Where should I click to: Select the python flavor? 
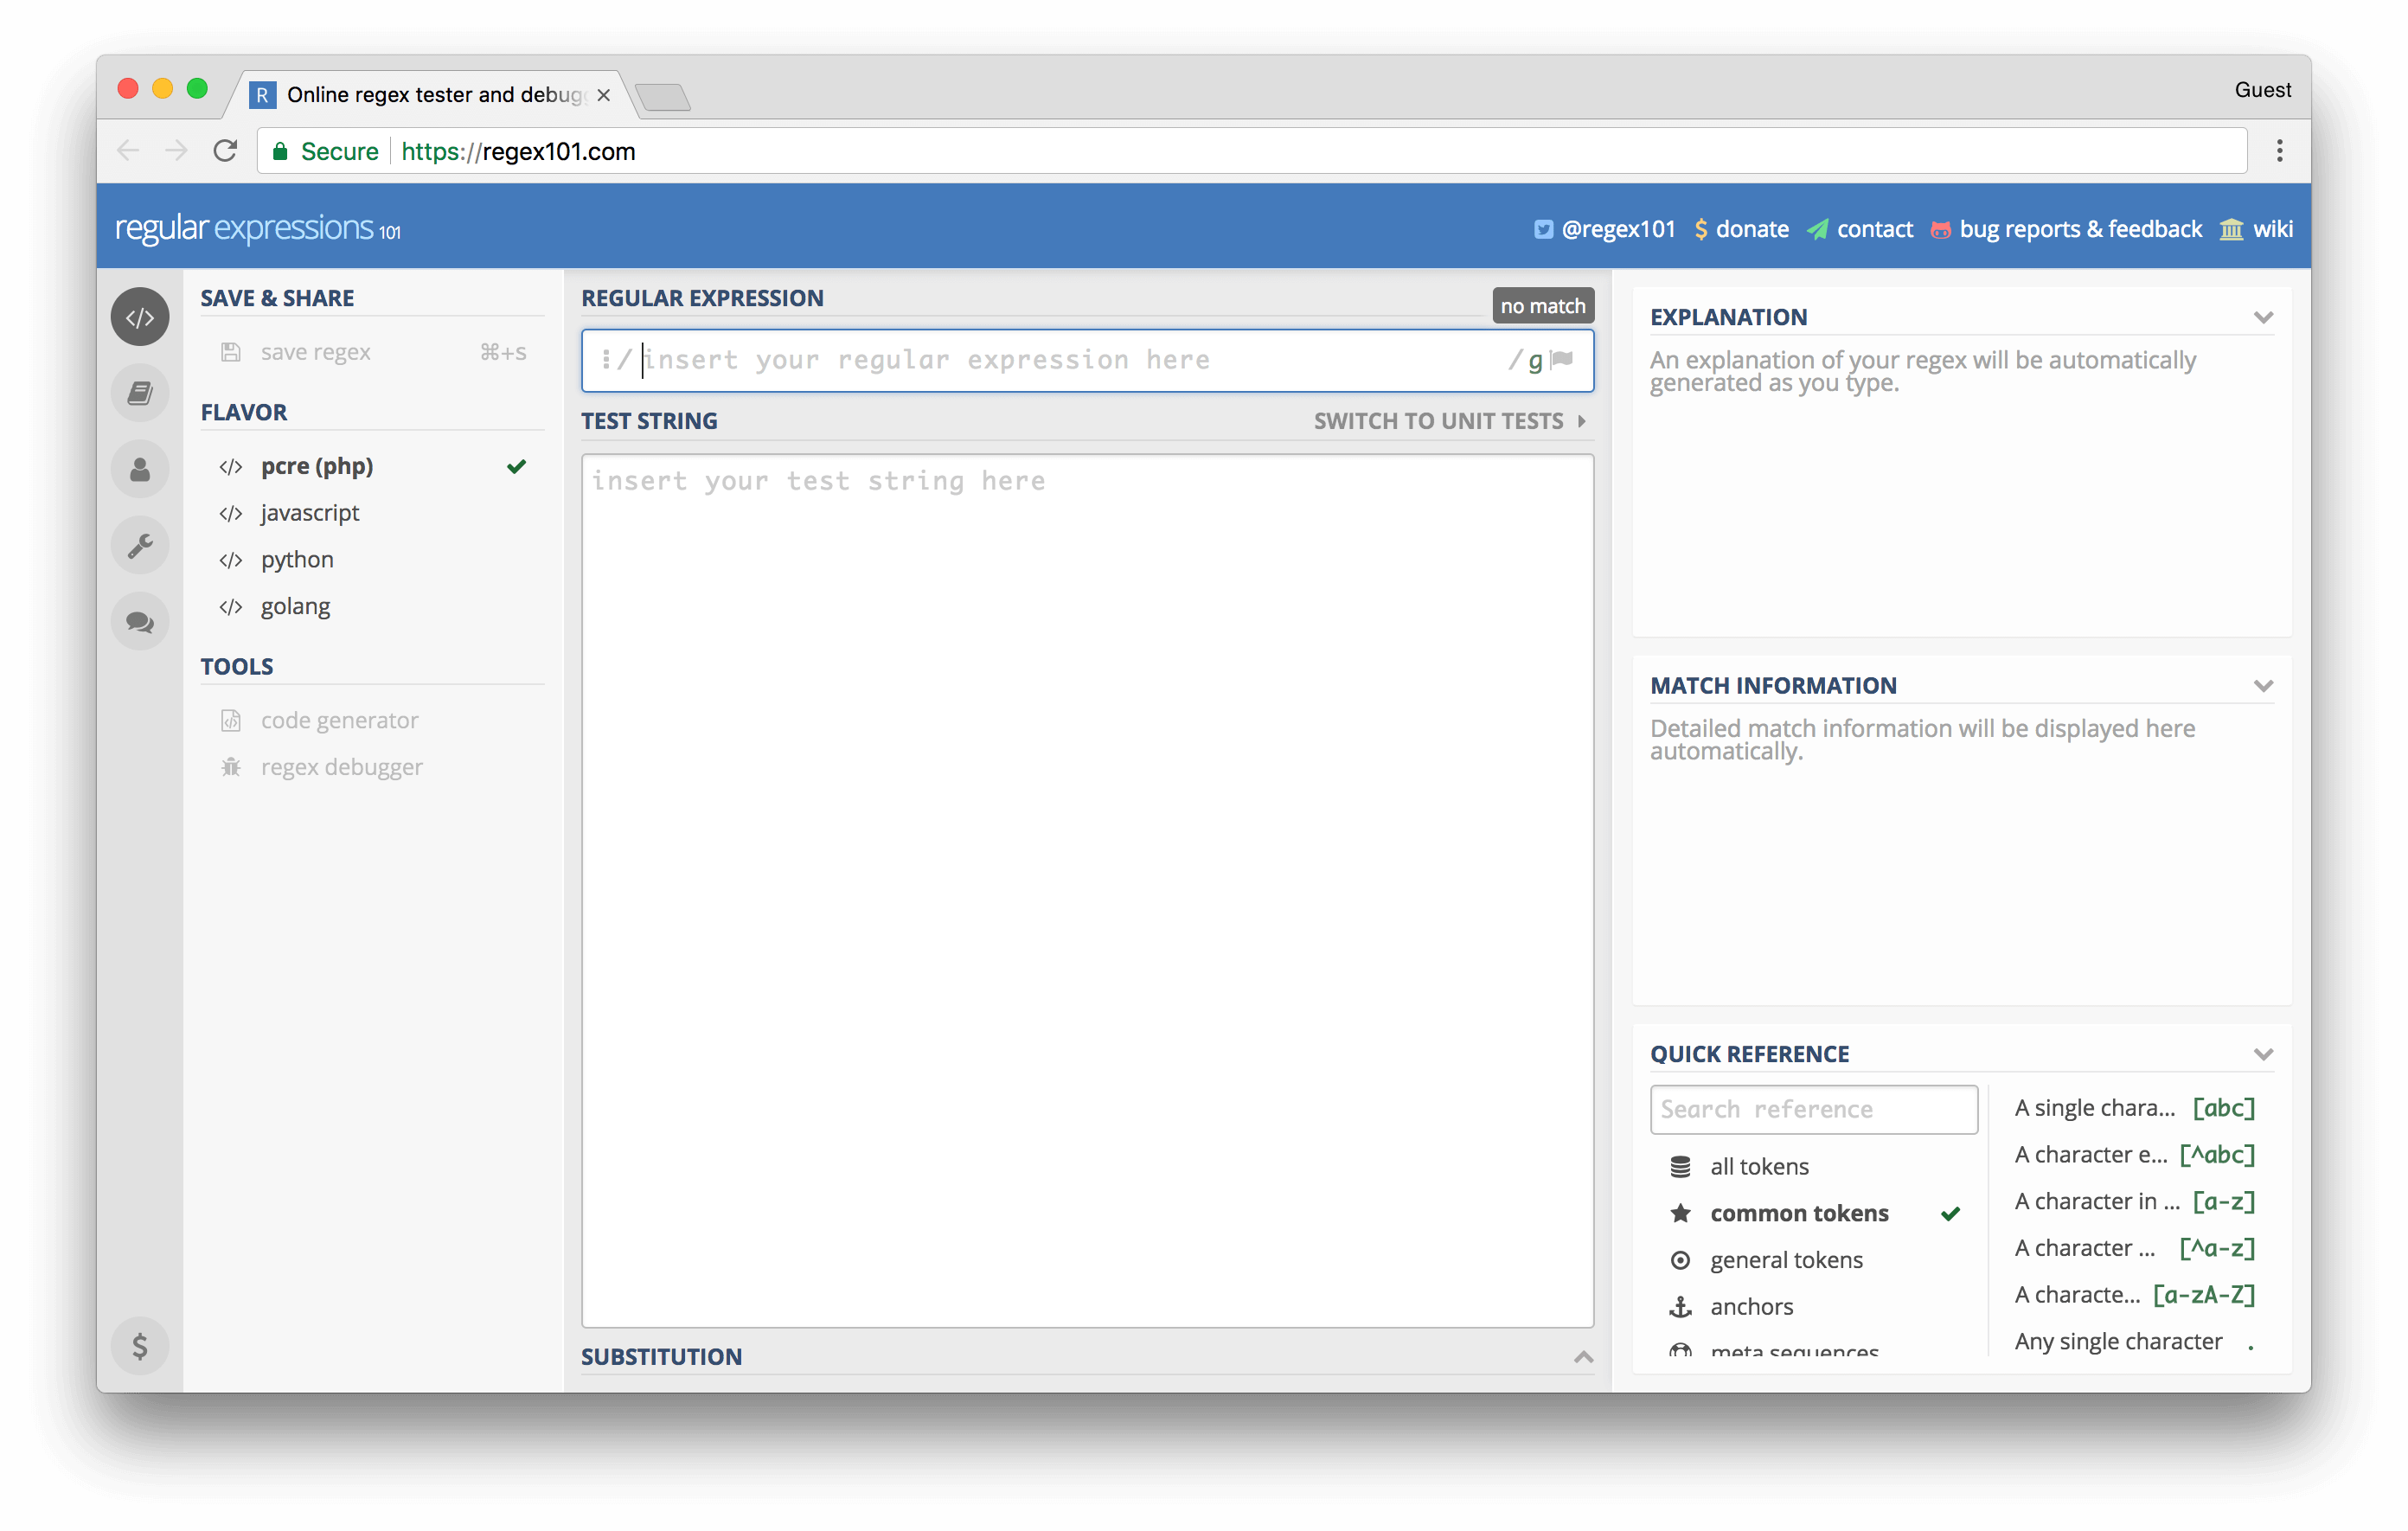click(297, 560)
